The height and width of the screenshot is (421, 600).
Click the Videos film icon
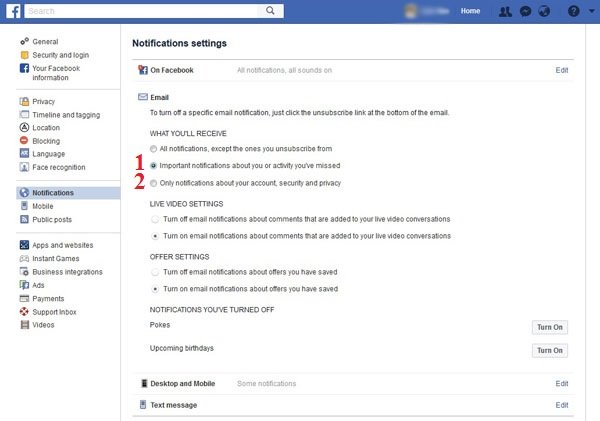coord(24,325)
